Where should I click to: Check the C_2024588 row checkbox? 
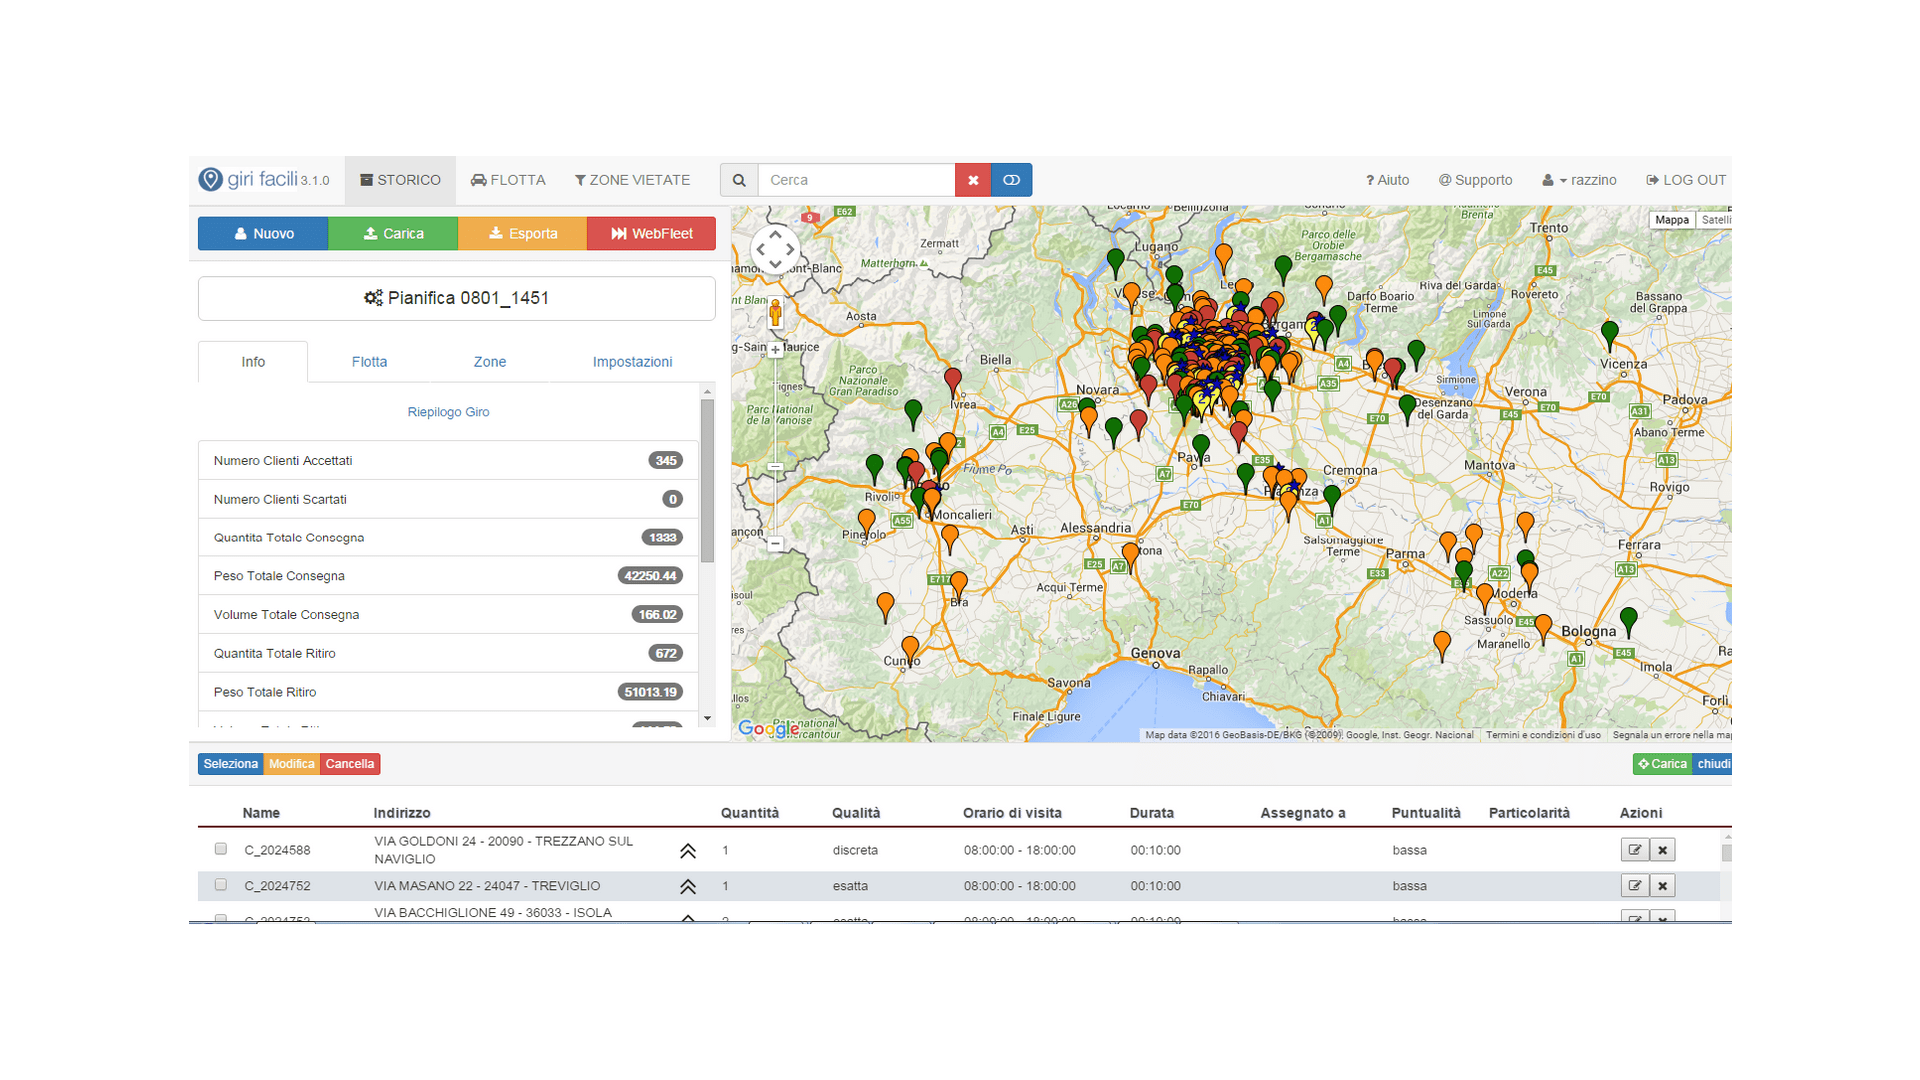221,849
